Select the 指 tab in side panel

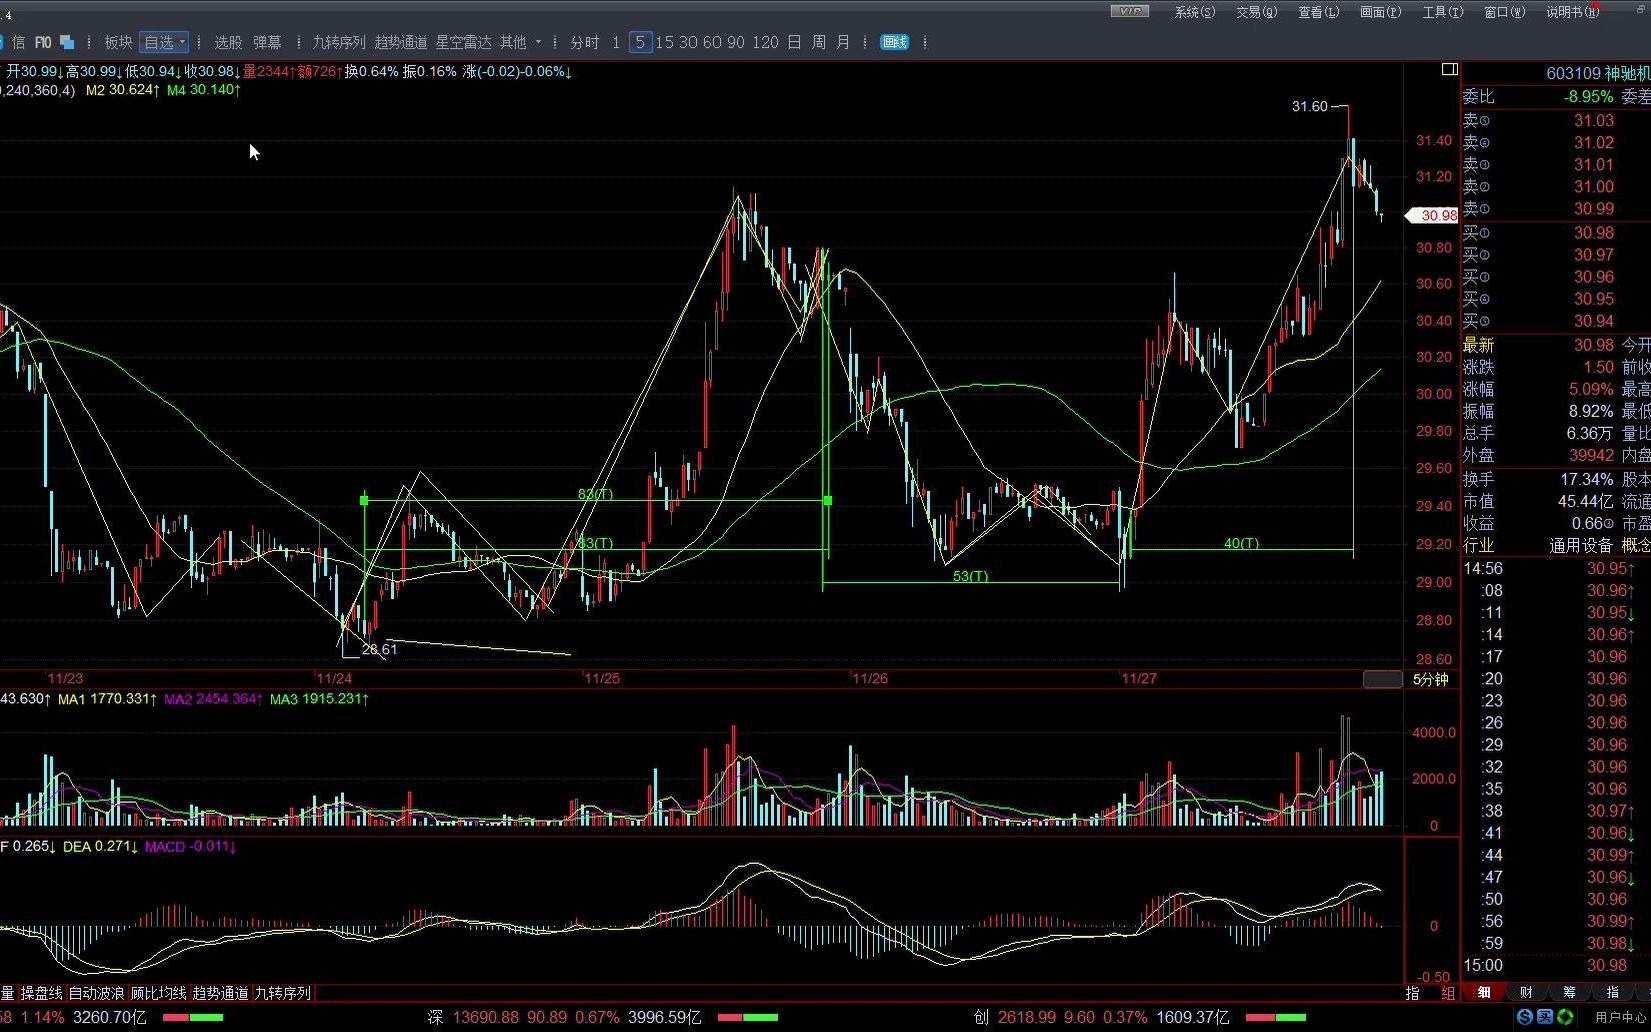tap(1613, 992)
